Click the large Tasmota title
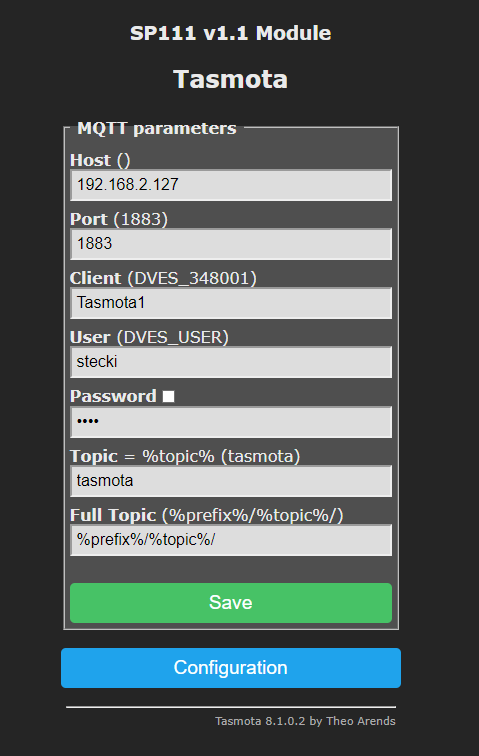This screenshot has height=756, width=479. point(231,79)
